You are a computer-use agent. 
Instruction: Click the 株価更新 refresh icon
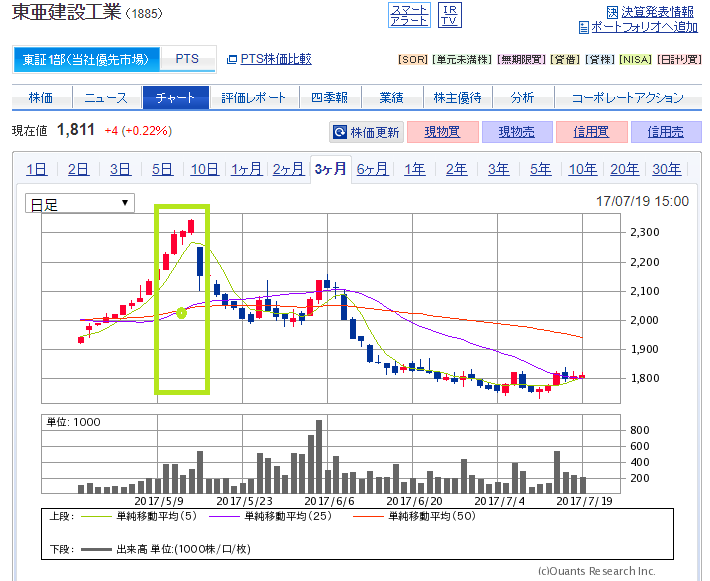click(340, 132)
